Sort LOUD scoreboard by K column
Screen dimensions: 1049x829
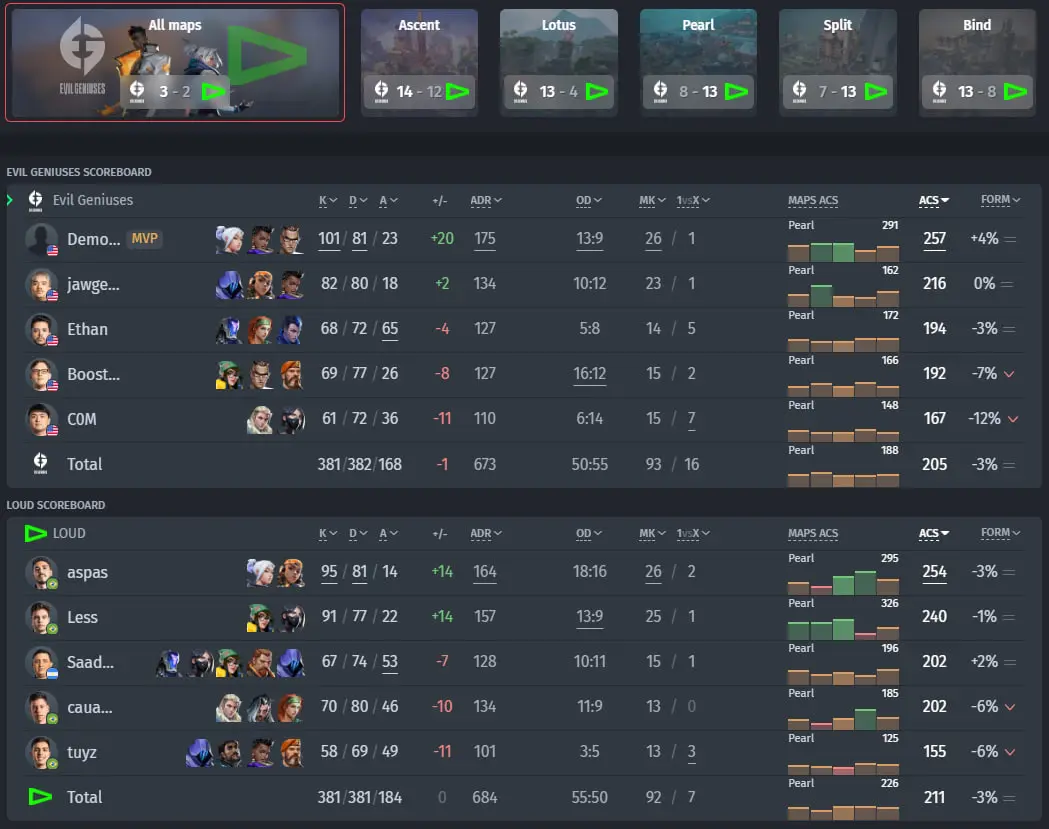(x=328, y=534)
